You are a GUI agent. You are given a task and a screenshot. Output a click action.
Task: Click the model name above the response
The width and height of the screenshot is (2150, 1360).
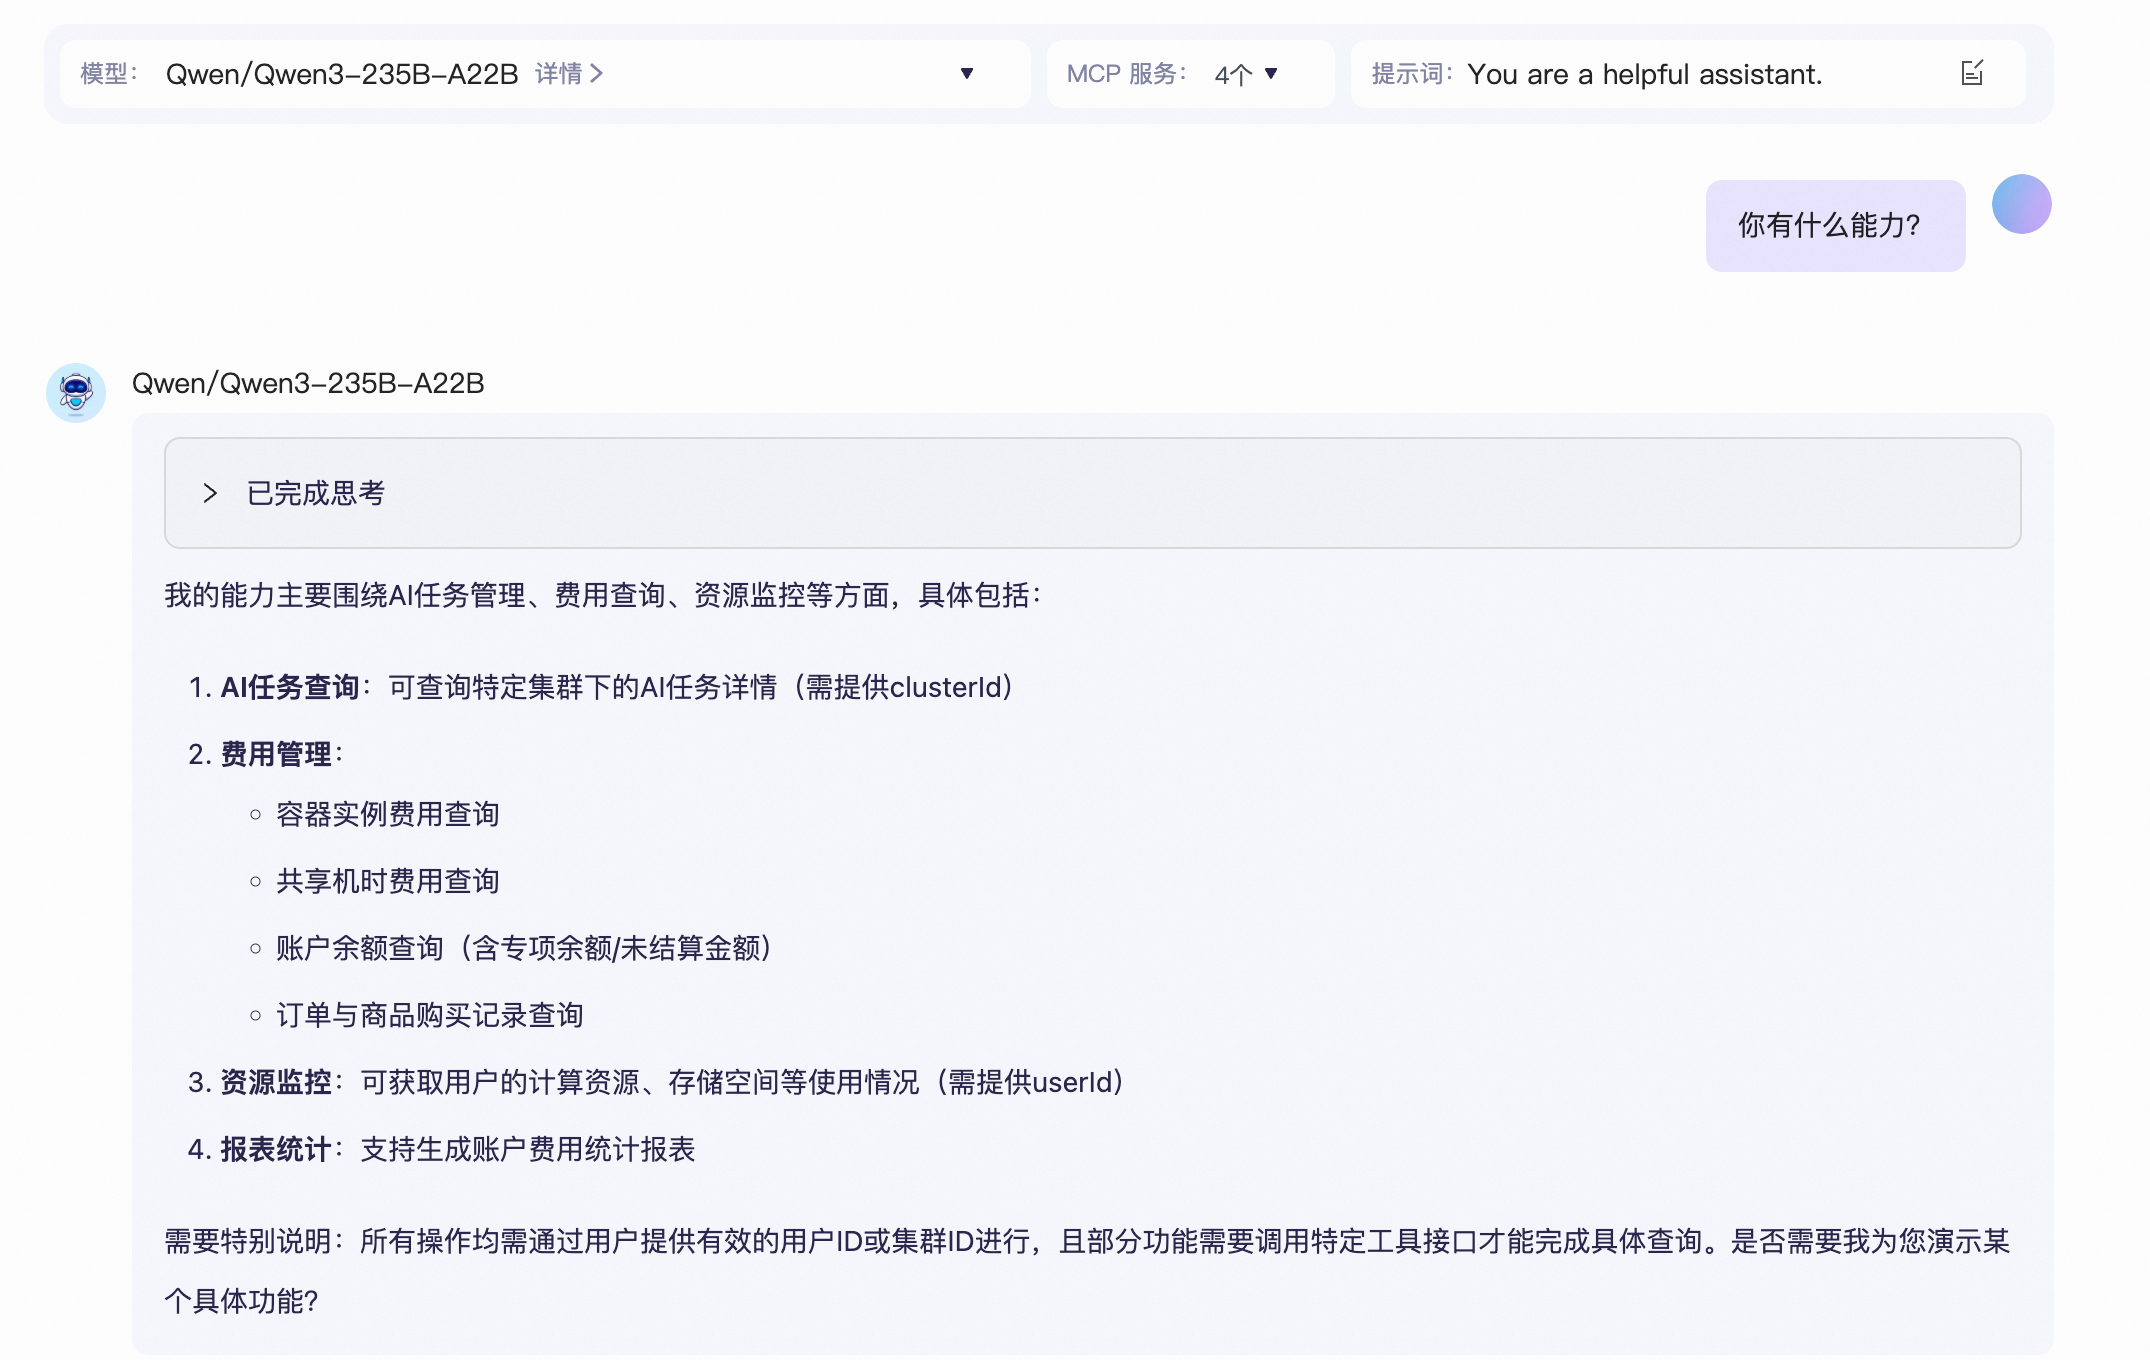click(308, 383)
